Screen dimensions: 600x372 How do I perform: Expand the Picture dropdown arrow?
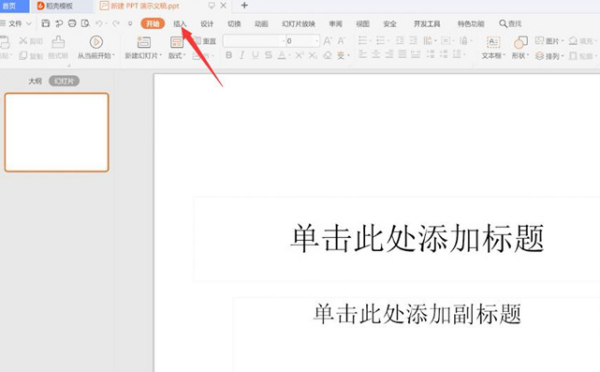point(562,41)
